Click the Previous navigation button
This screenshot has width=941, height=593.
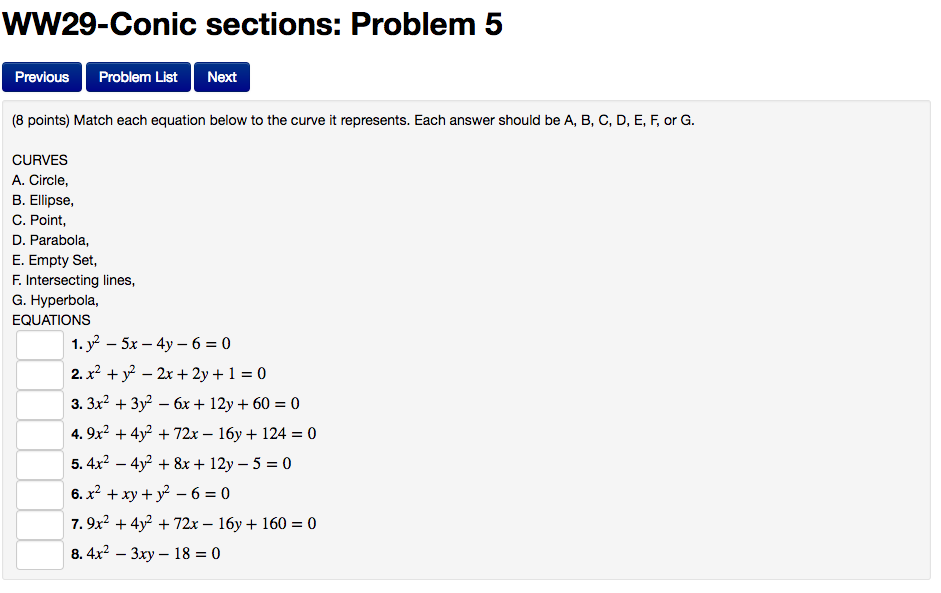point(41,76)
